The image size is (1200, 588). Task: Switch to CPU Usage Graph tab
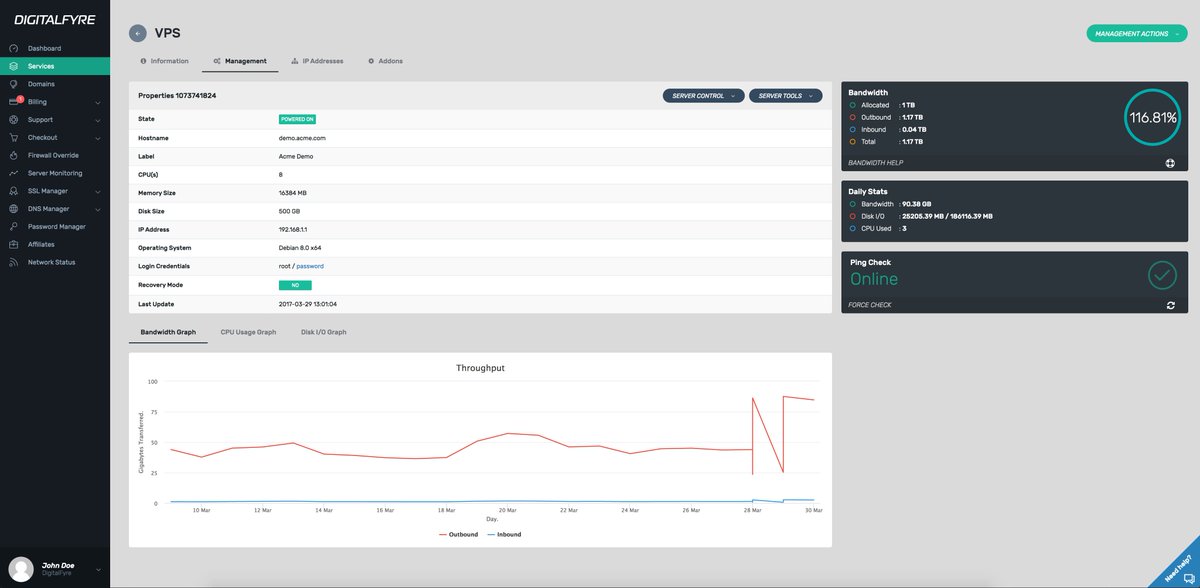coord(248,332)
